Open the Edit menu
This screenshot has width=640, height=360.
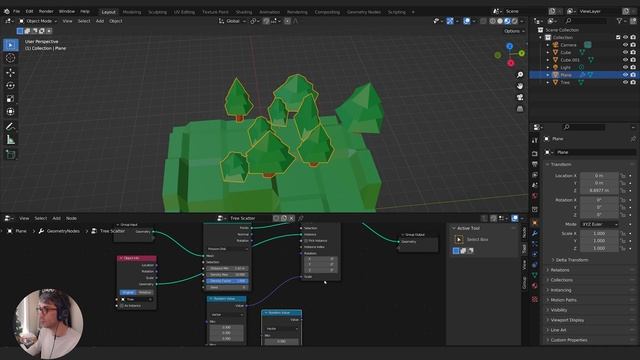29,11
